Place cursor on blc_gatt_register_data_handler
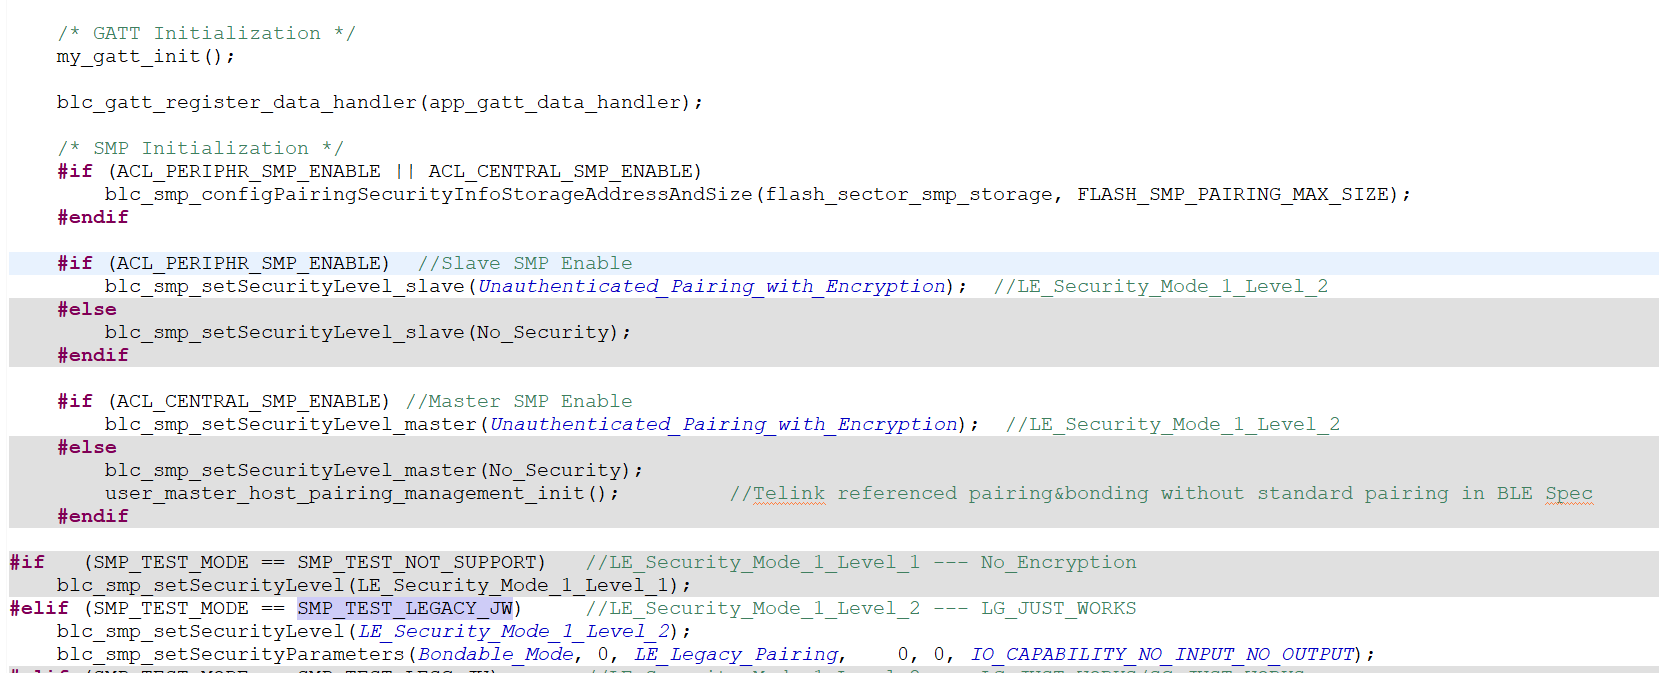Viewport: 1659px width, 673px height. coord(236,102)
